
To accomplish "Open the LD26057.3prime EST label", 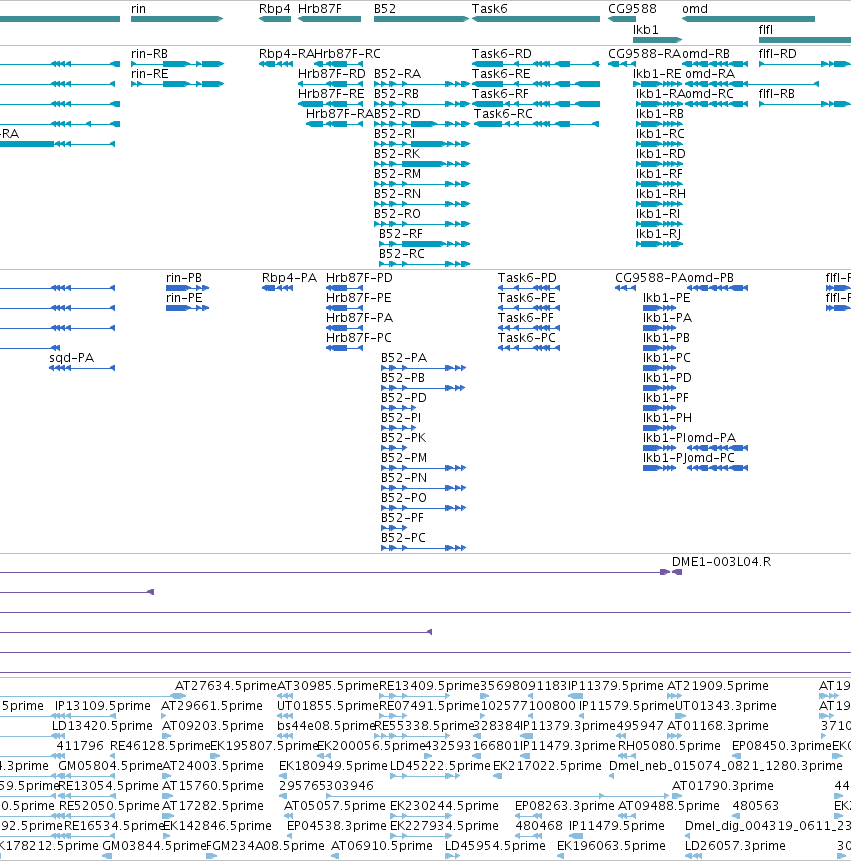I will (735, 846).
